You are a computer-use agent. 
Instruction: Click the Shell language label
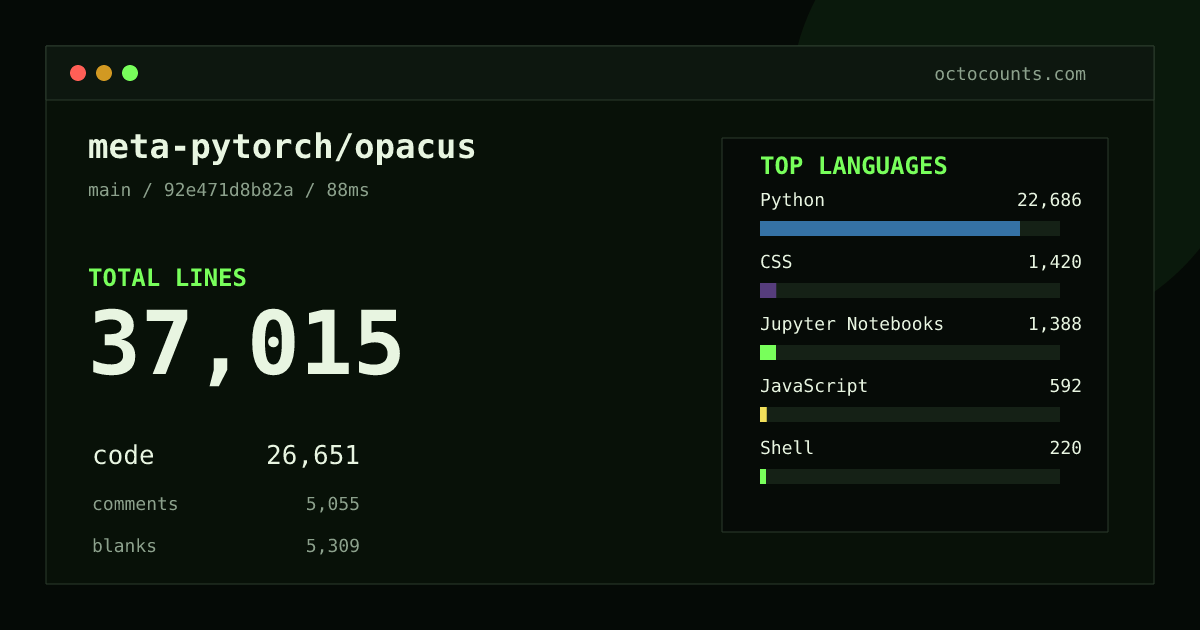(787, 448)
